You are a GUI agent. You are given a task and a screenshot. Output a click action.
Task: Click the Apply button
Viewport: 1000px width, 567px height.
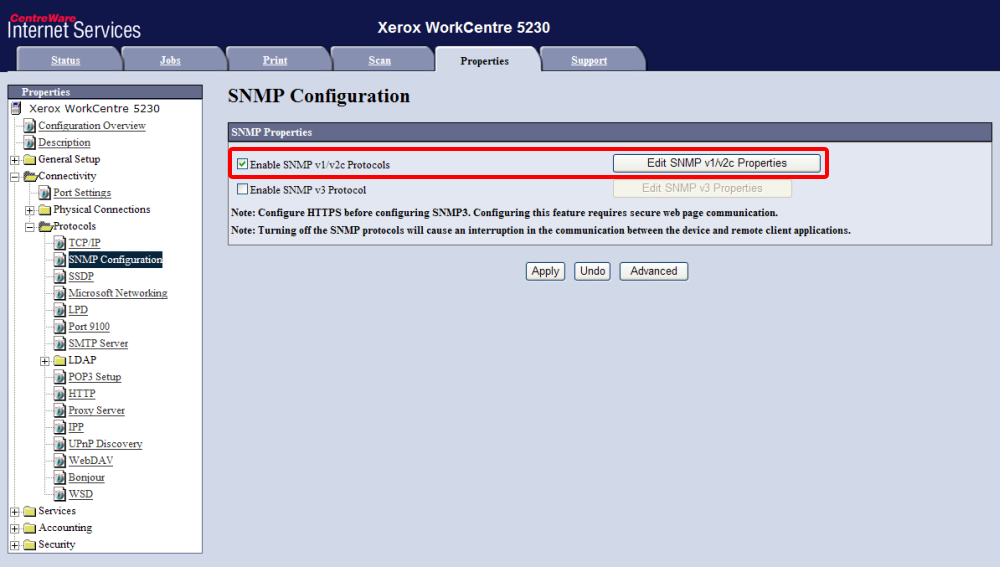point(545,271)
